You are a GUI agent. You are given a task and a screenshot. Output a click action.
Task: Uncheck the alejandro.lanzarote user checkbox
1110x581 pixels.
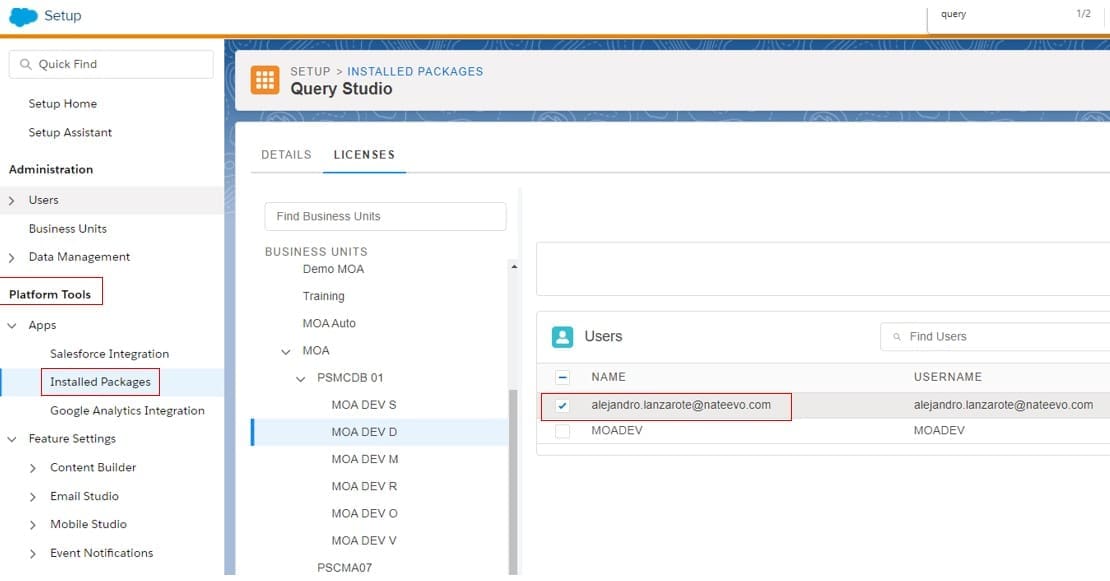click(x=562, y=406)
